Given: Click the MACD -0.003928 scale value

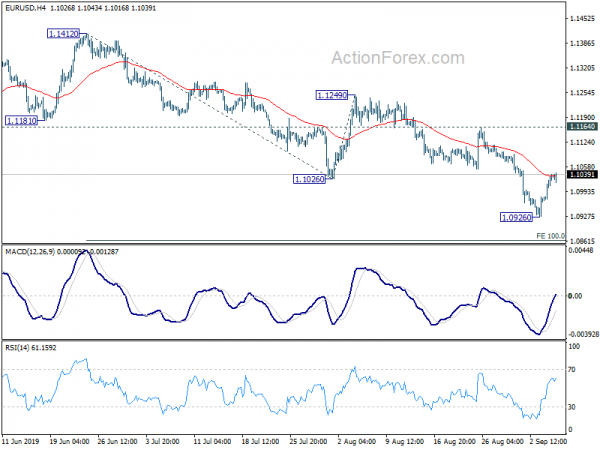Looking at the screenshot, I should [x=584, y=334].
